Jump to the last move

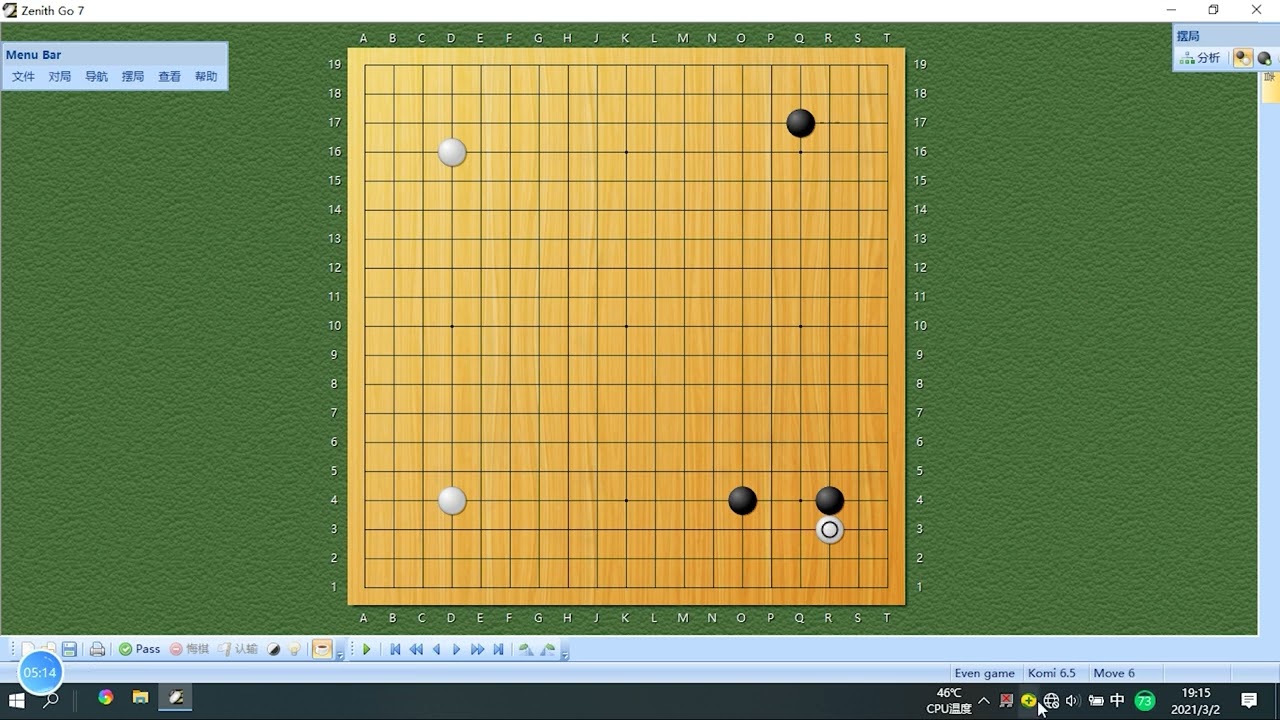point(498,649)
